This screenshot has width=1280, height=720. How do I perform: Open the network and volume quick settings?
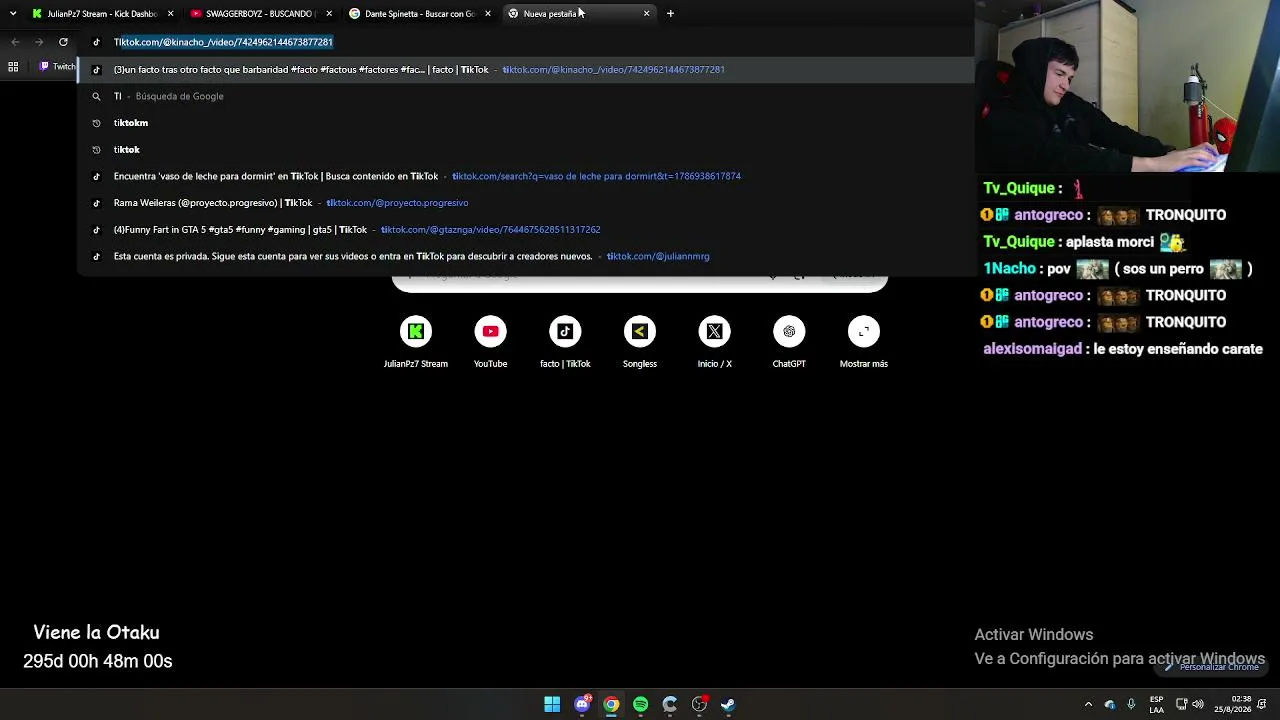click(1190, 704)
